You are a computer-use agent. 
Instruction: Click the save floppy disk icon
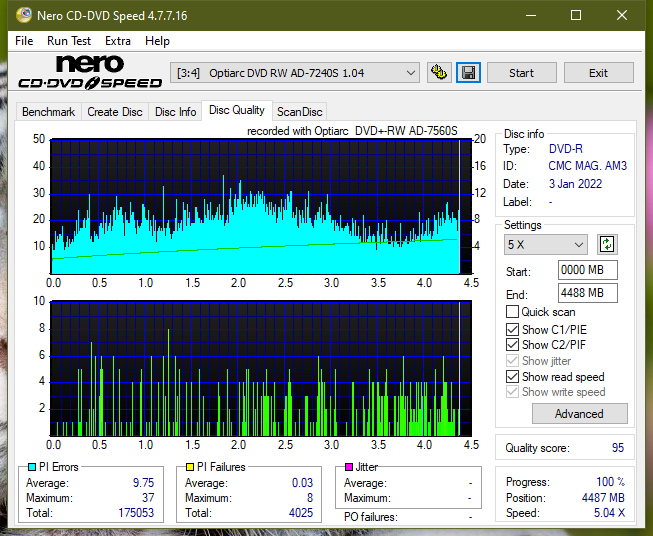click(x=469, y=73)
